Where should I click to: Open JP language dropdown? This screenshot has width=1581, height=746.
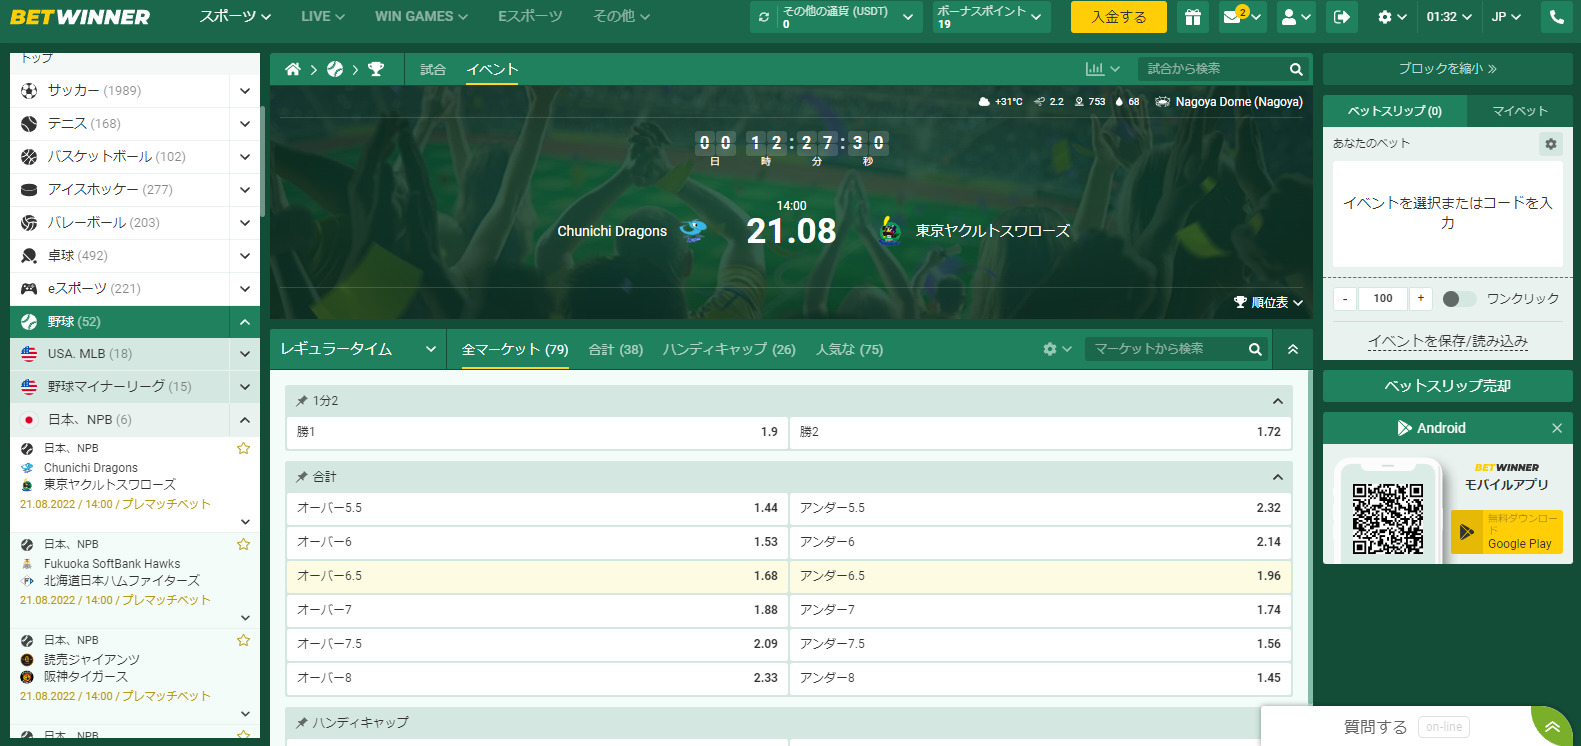point(1506,17)
